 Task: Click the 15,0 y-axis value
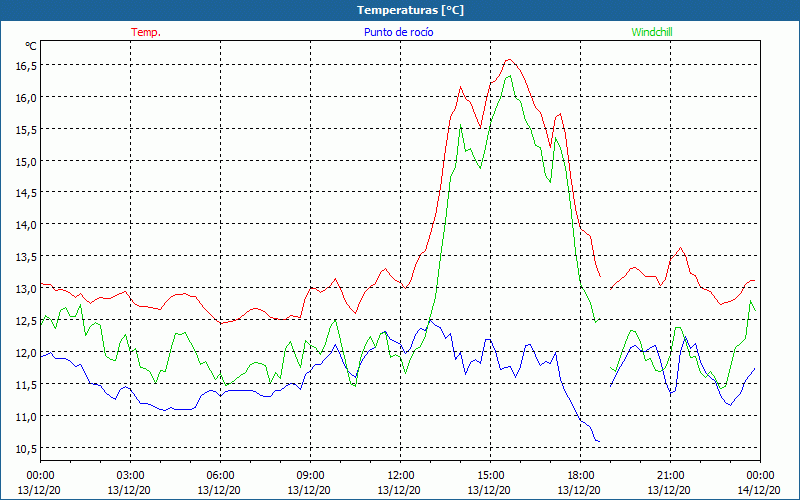click(x=26, y=162)
